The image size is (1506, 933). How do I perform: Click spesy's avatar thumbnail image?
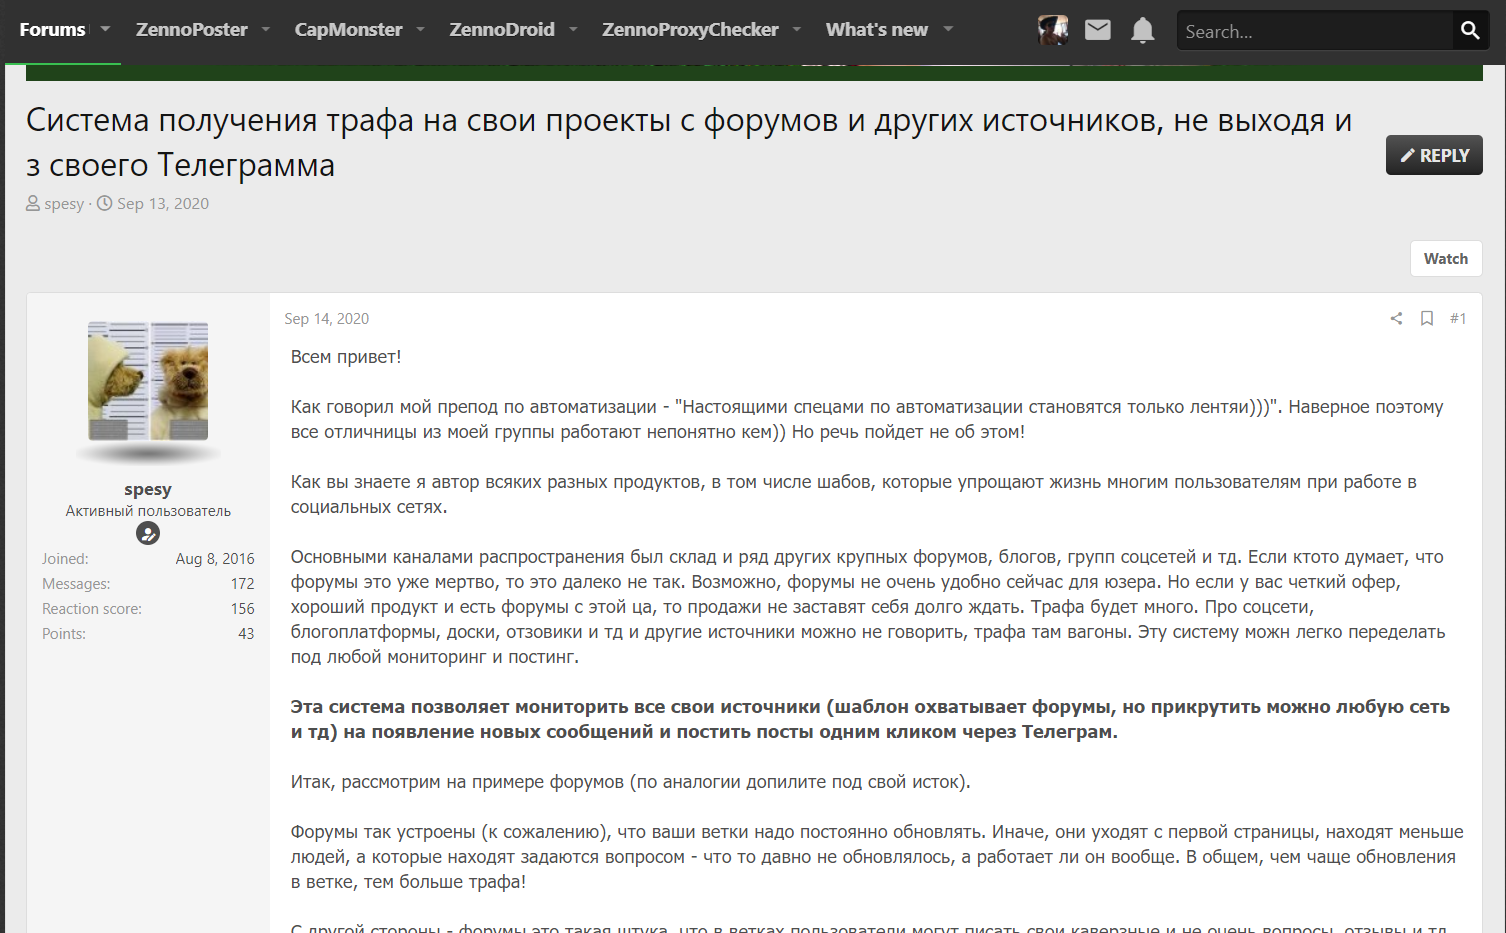(x=148, y=381)
